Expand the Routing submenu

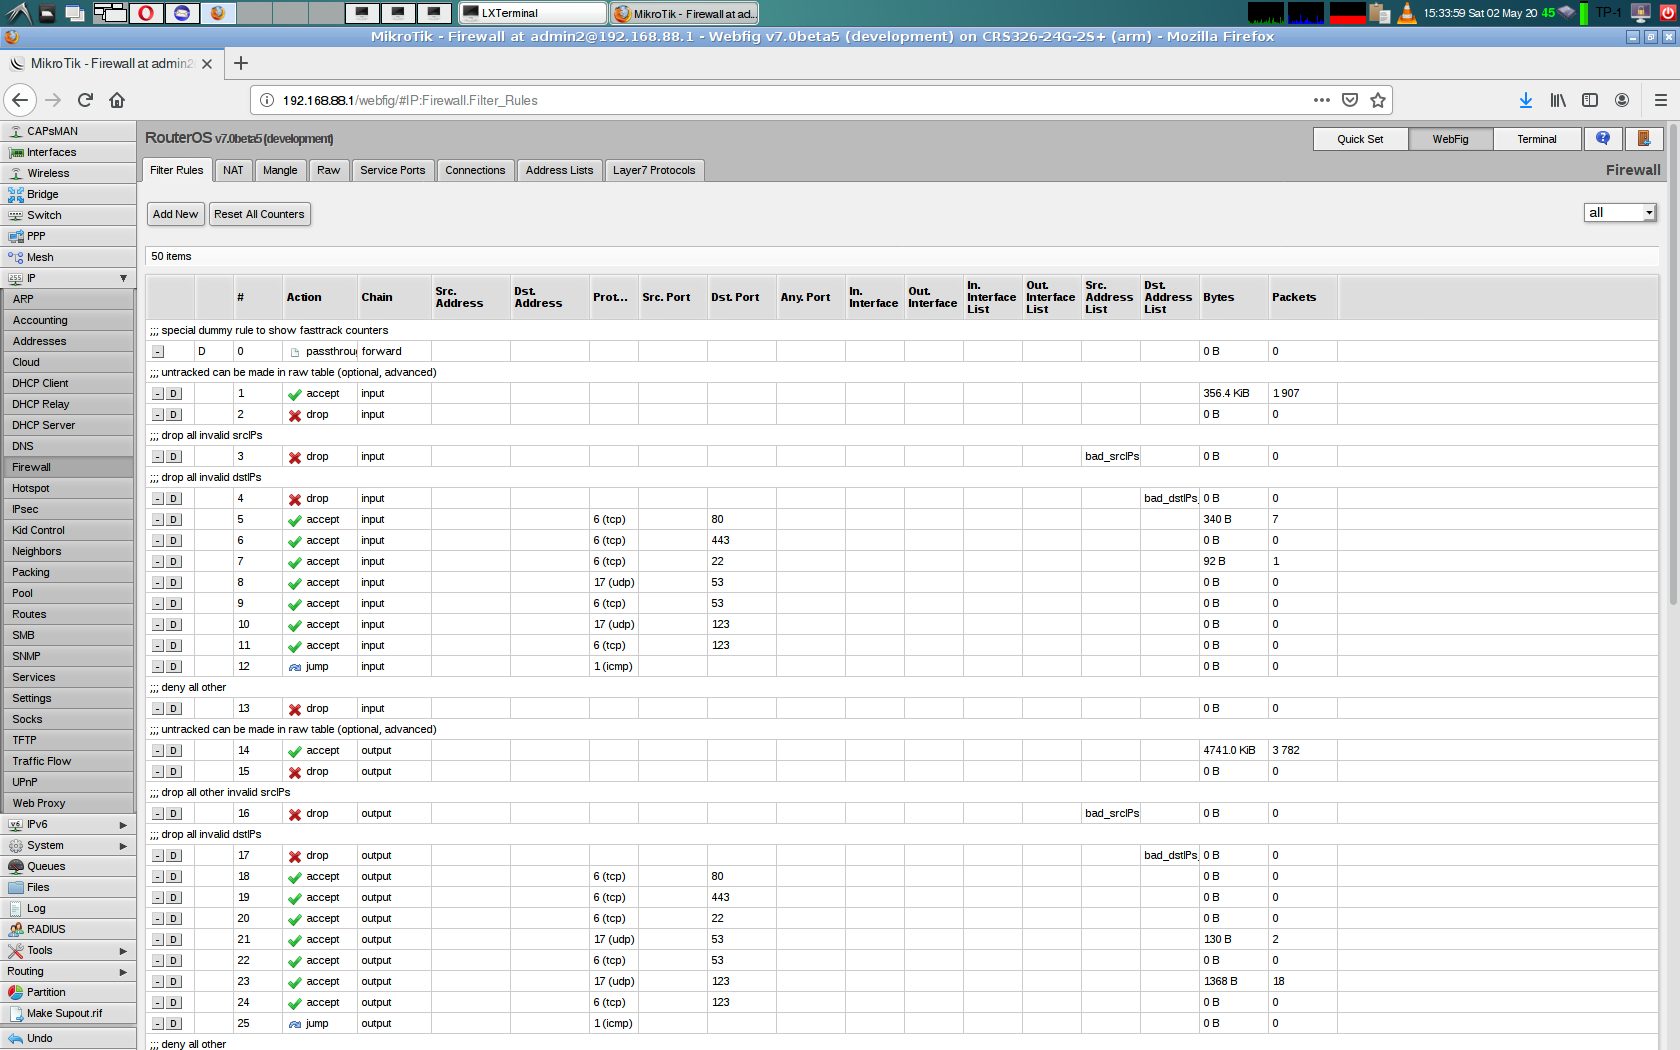(68, 971)
